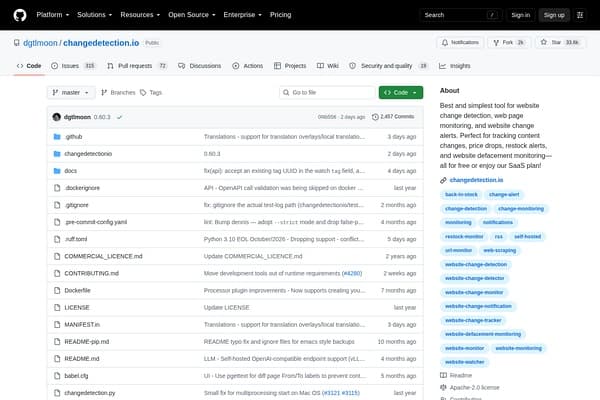This screenshot has width=600, height=400.
Task: Open the Tags link
Action: [x=151, y=93]
